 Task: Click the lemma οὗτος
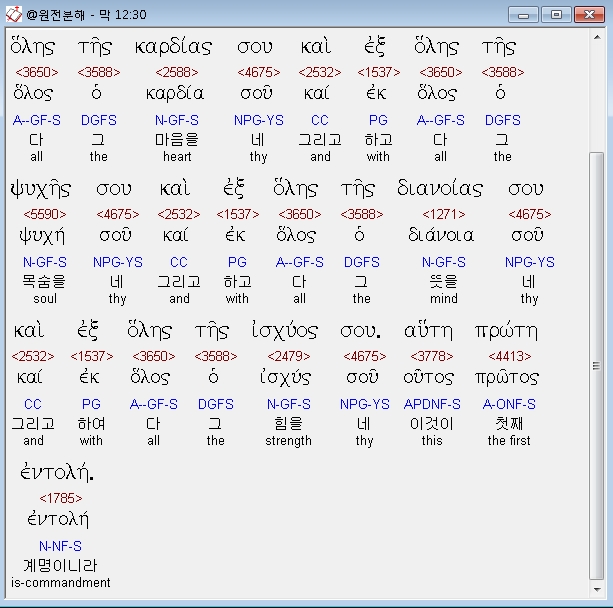(x=428, y=378)
